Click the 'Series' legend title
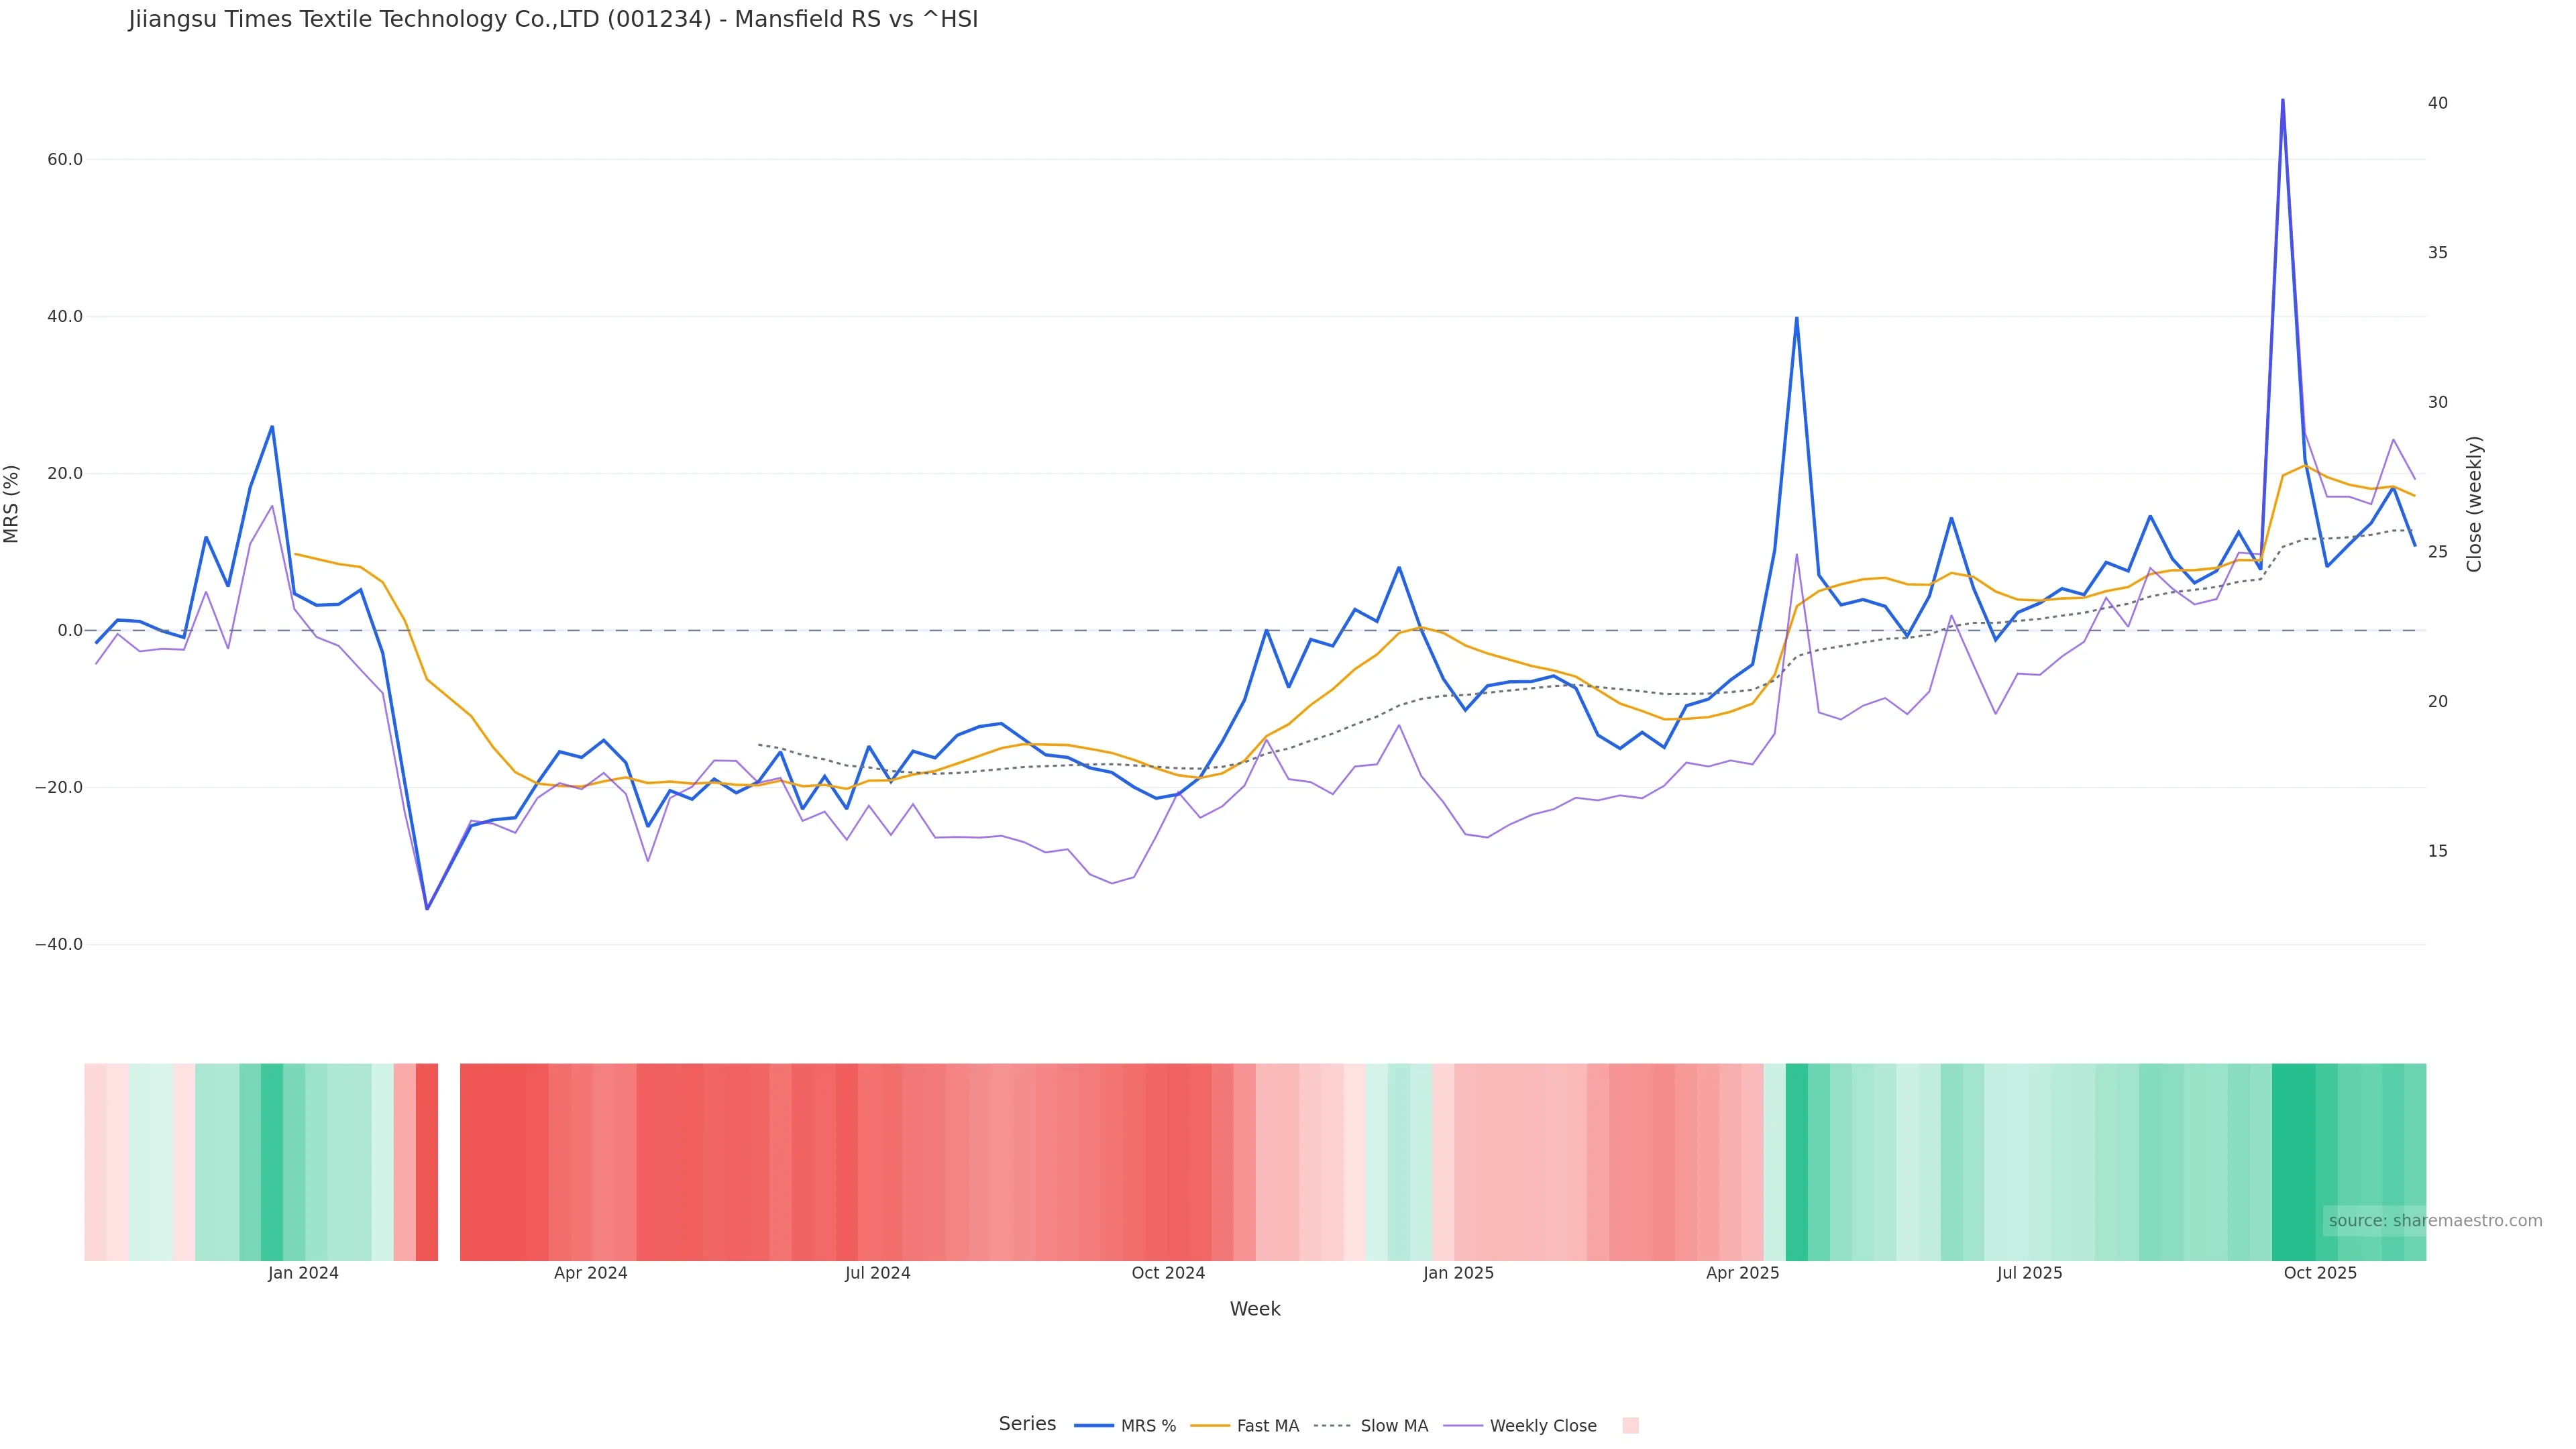This screenshot has height=1449, width=2576. (1027, 1424)
